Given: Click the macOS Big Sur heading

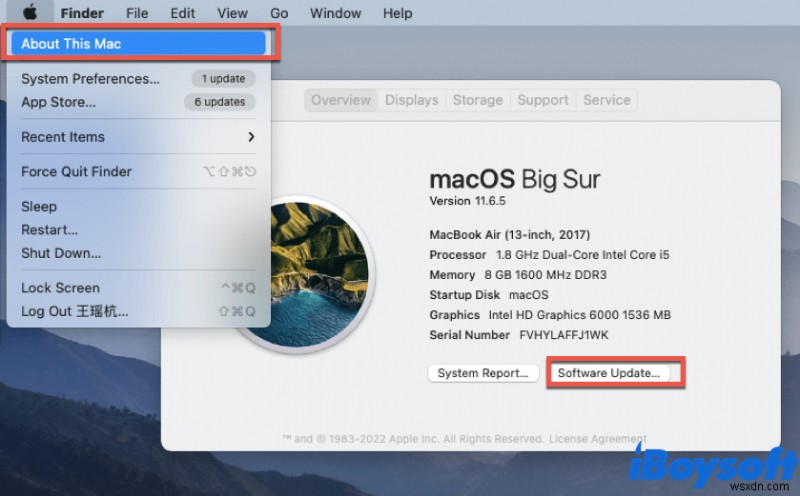Looking at the screenshot, I should coord(514,179).
